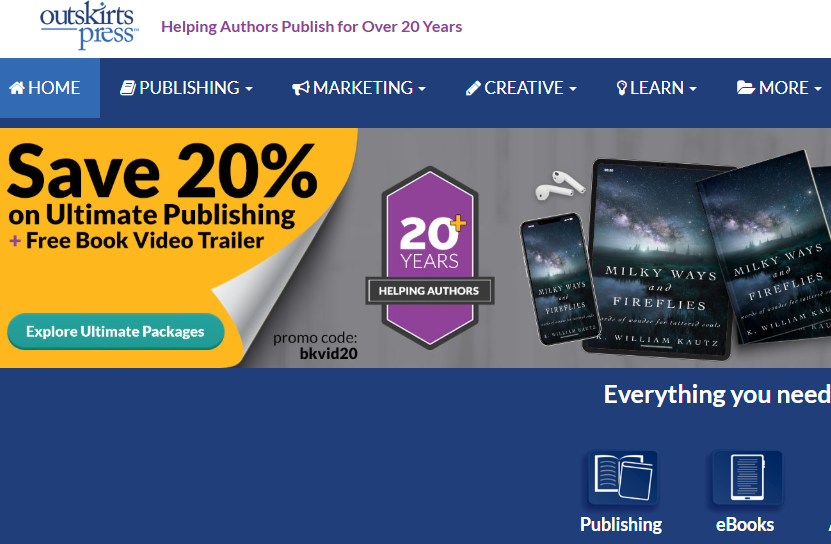Click the Publishing text label link

point(621,524)
